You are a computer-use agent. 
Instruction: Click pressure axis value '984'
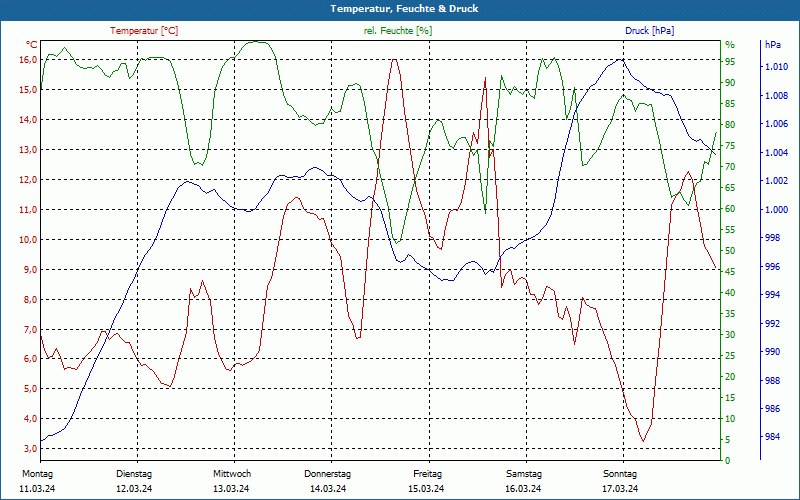coord(772,437)
